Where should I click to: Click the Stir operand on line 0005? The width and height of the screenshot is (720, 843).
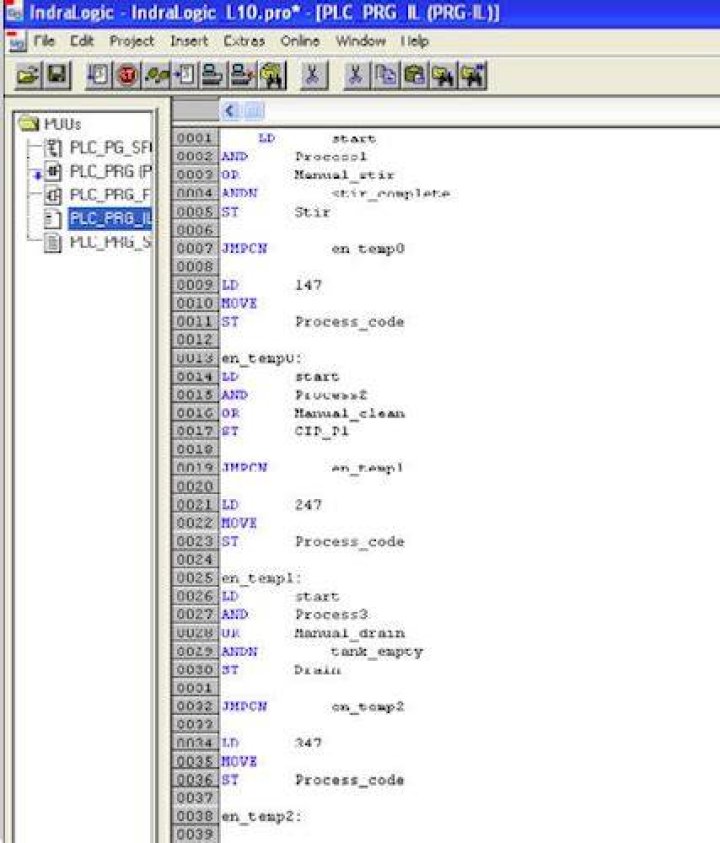[x=312, y=212]
